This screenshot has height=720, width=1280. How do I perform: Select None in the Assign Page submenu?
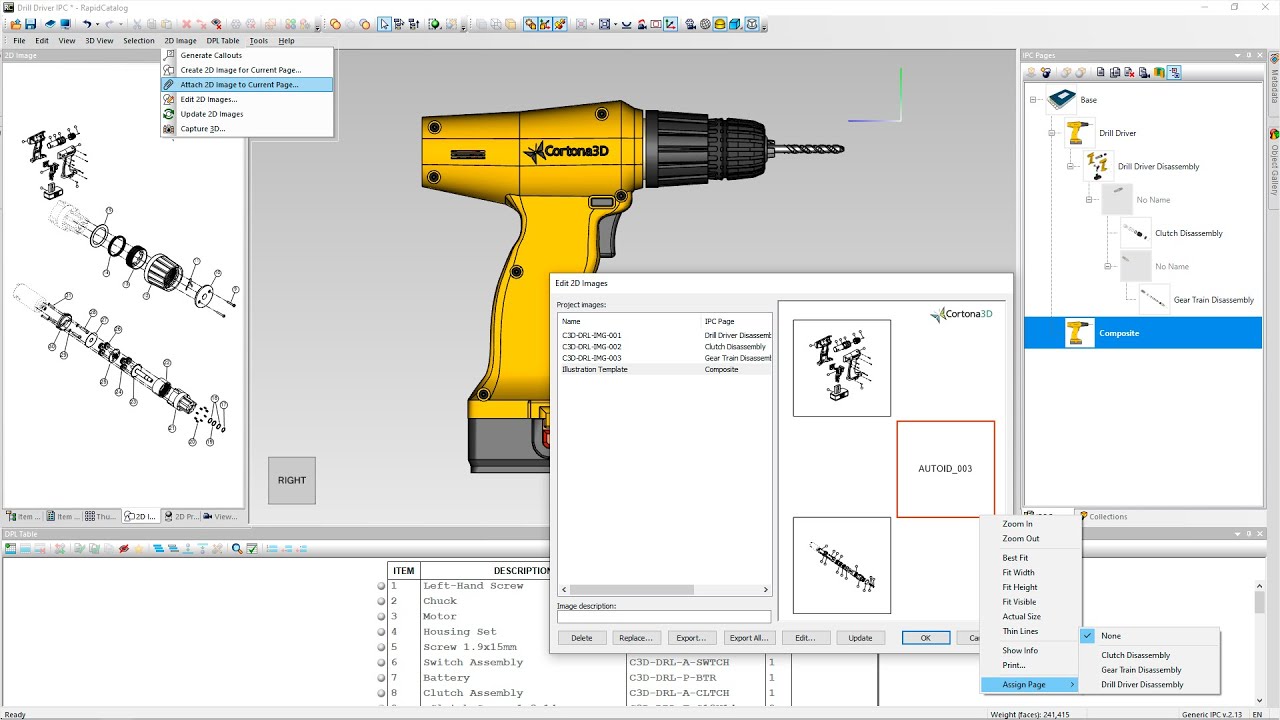click(1149, 636)
